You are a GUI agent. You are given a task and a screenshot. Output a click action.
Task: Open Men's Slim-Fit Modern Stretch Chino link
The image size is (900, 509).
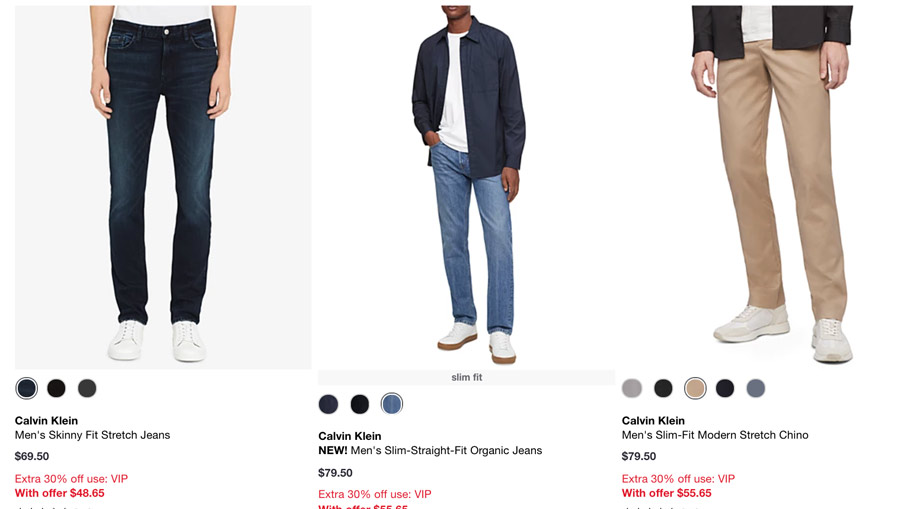coord(715,435)
